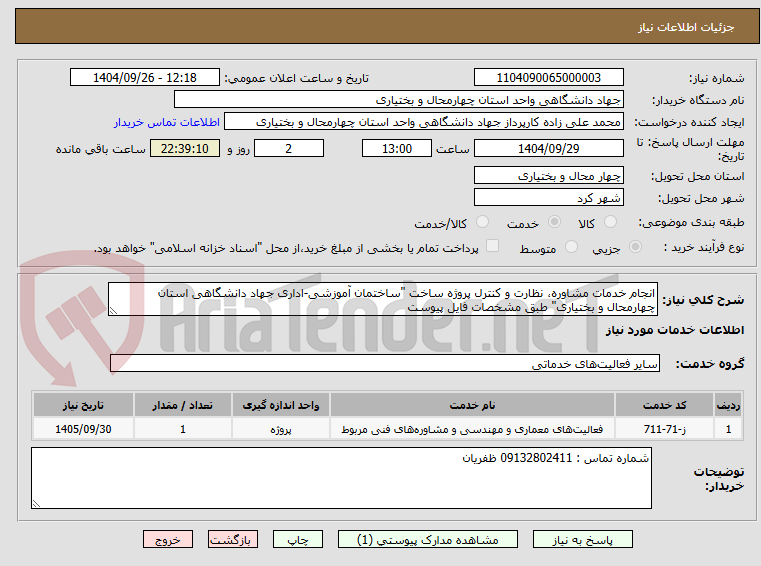Click the نام دستگاه خریدار field
This screenshot has width=761, height=566.
pos(398,100)
